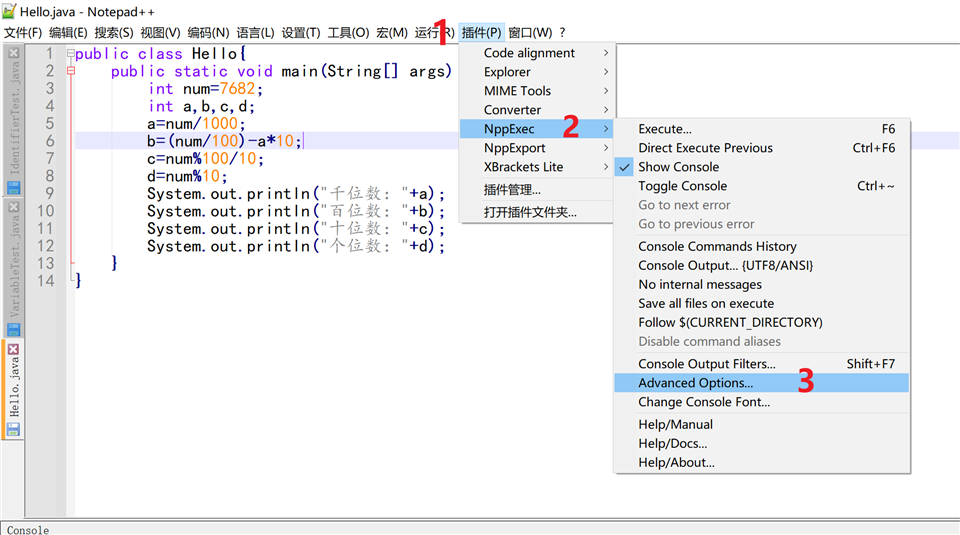
Task: Open Console Commands History
Action: point(762,247)
